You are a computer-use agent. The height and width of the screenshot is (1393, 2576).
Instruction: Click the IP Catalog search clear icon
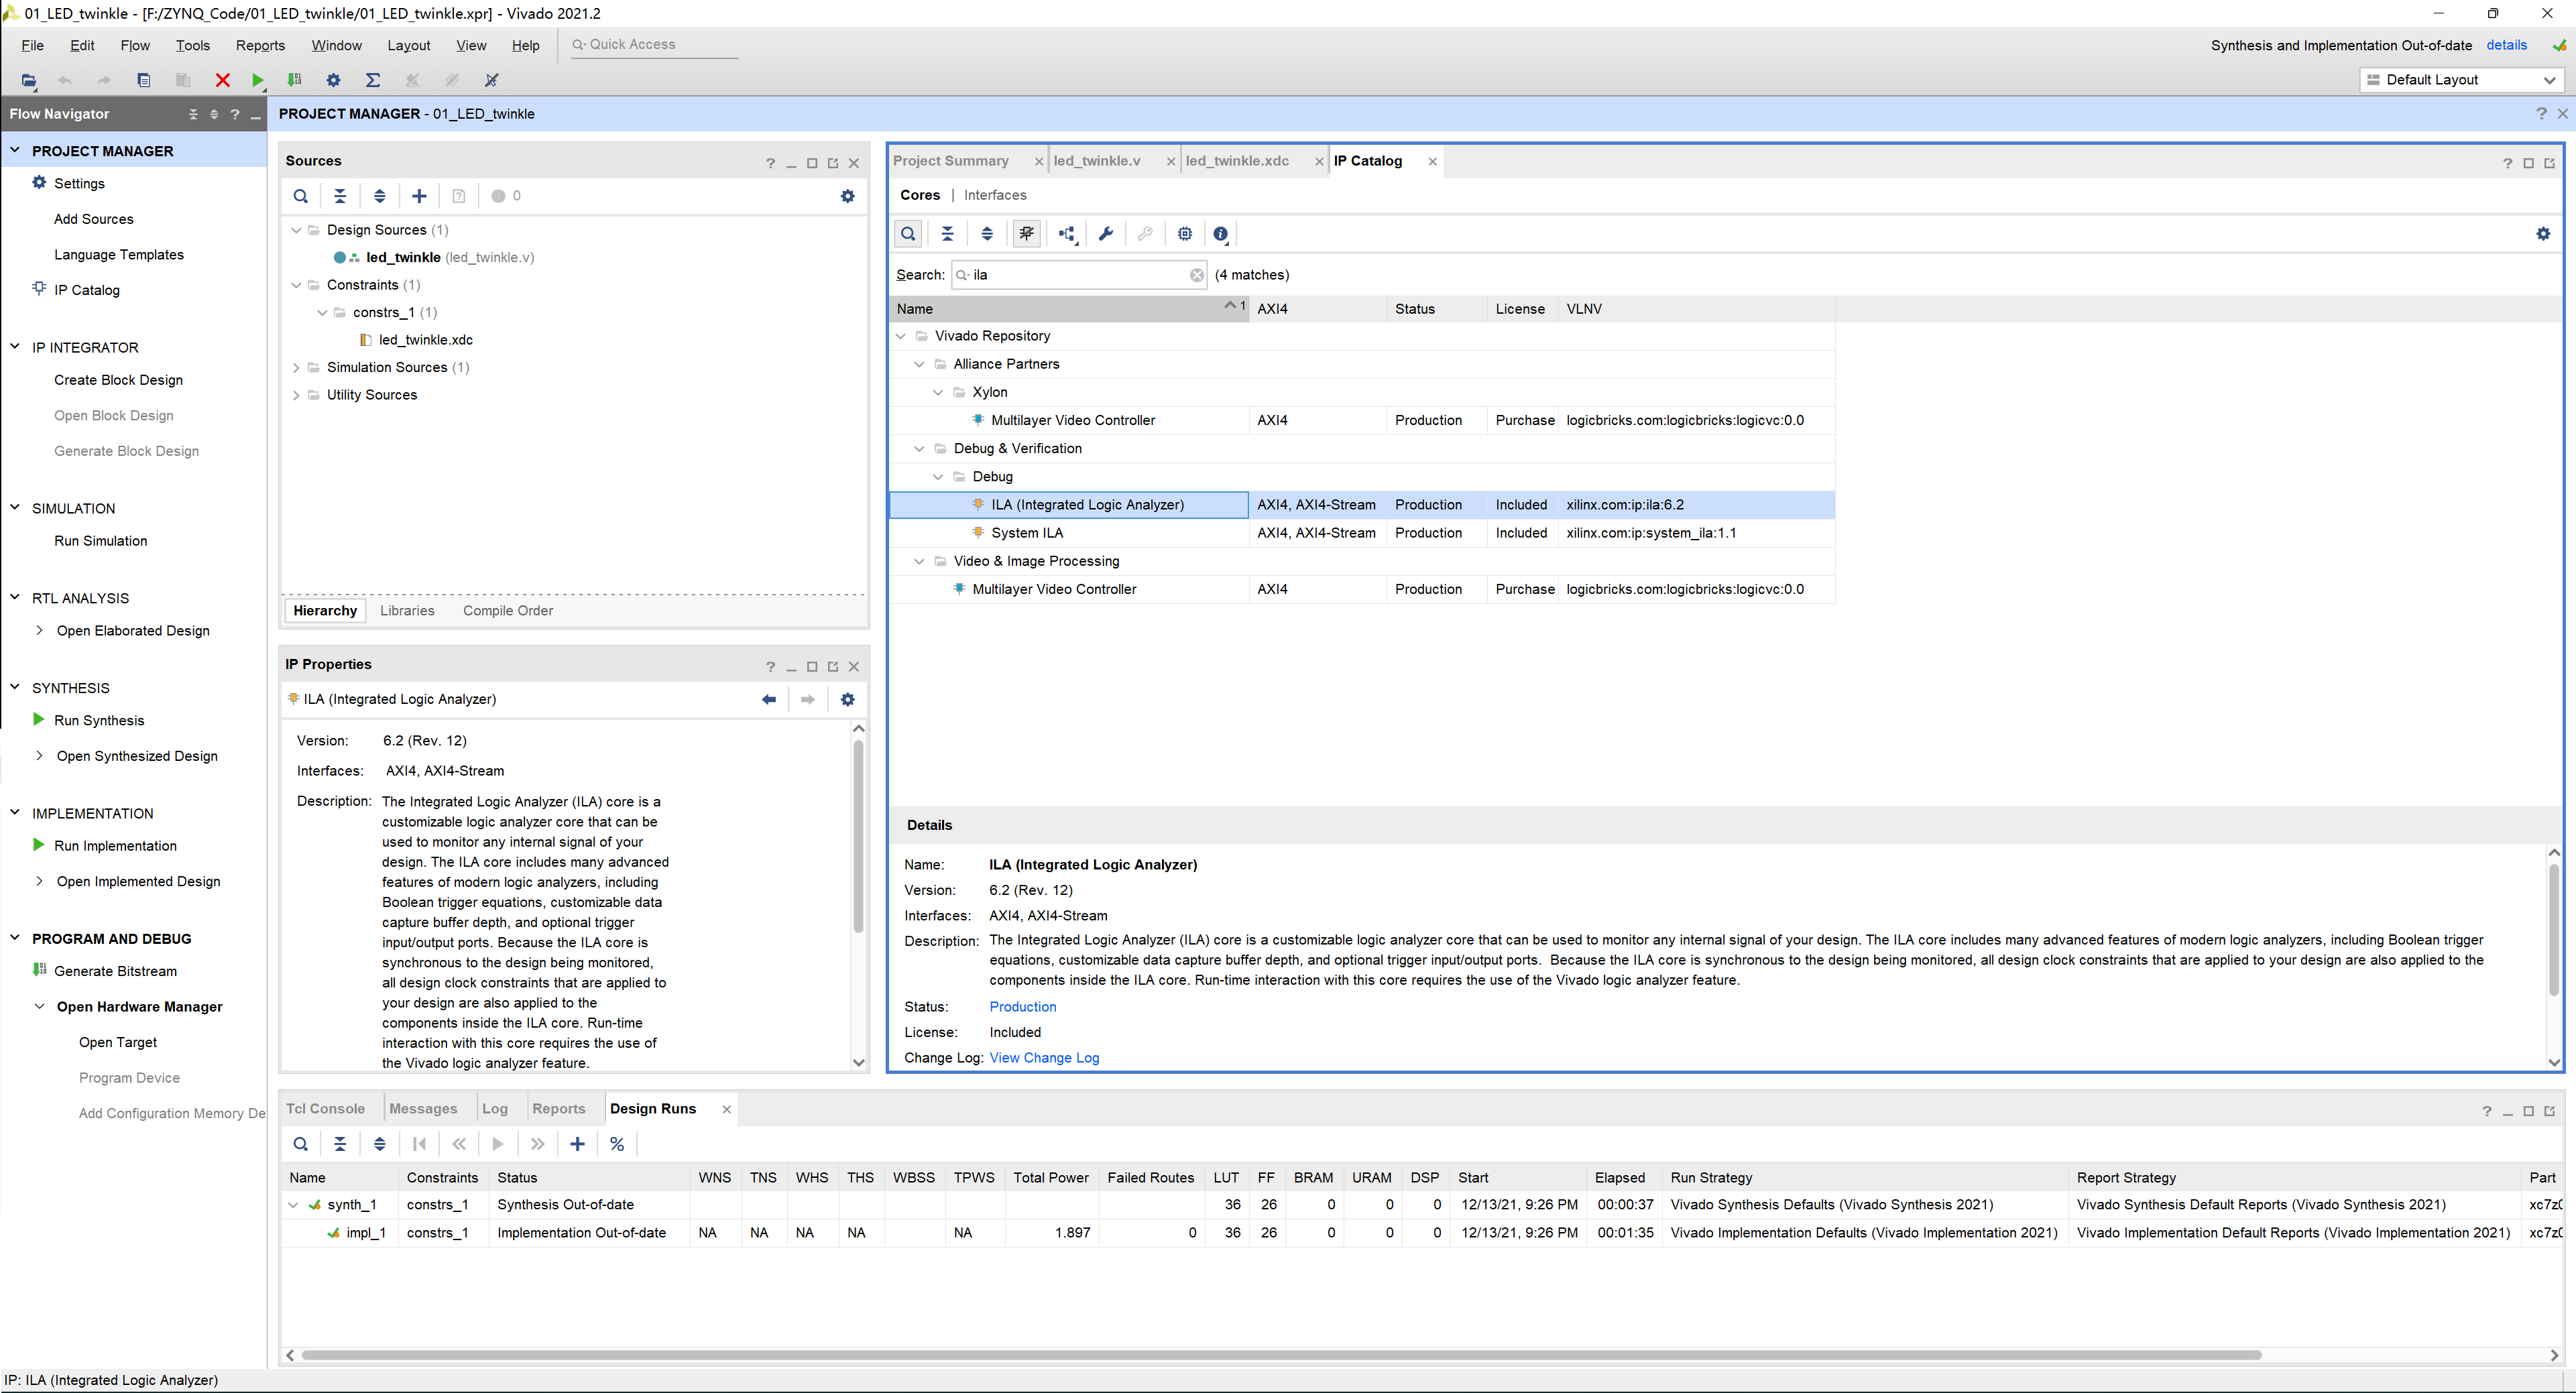[1195, 274]
